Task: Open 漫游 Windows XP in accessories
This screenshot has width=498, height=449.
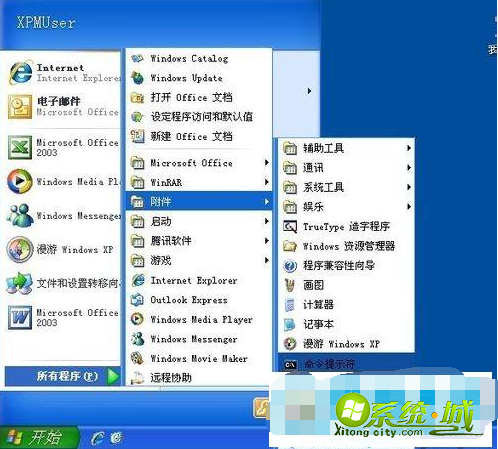Action: click(x=347, y=344)
